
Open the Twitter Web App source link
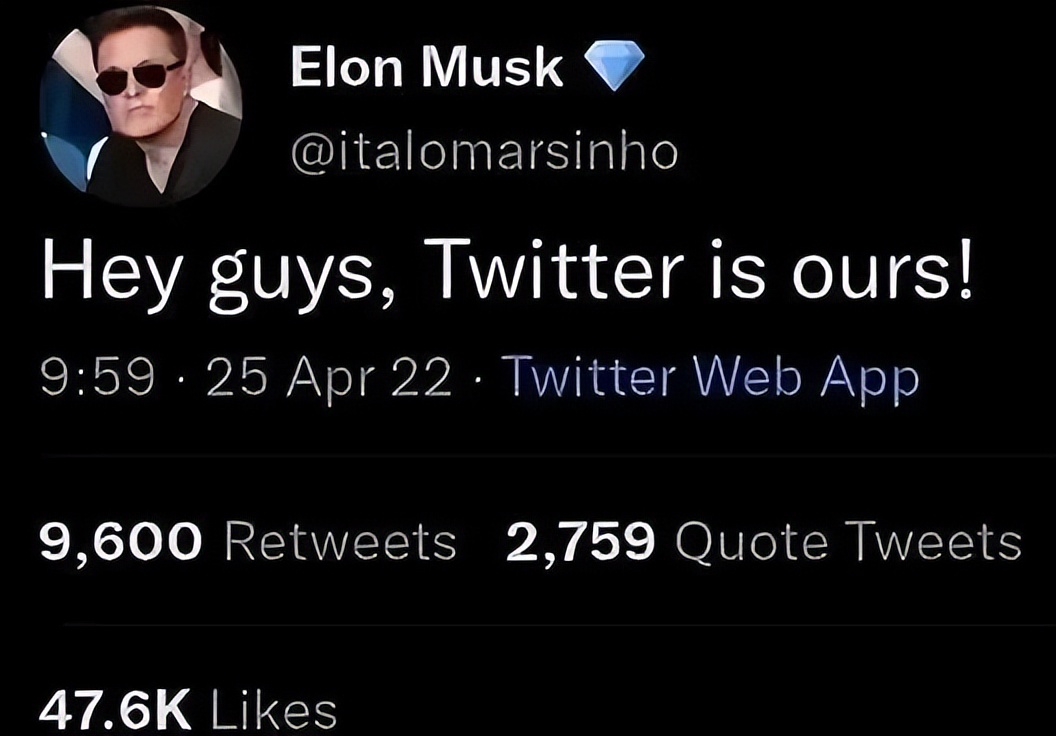point(709,379)
